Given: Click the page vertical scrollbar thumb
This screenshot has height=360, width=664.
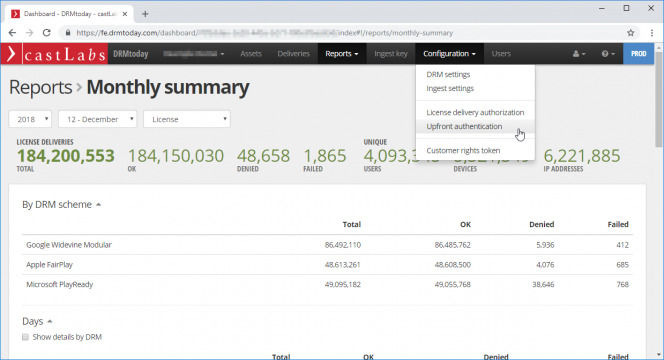Looking at the screenshot, I should click(659, 100).
